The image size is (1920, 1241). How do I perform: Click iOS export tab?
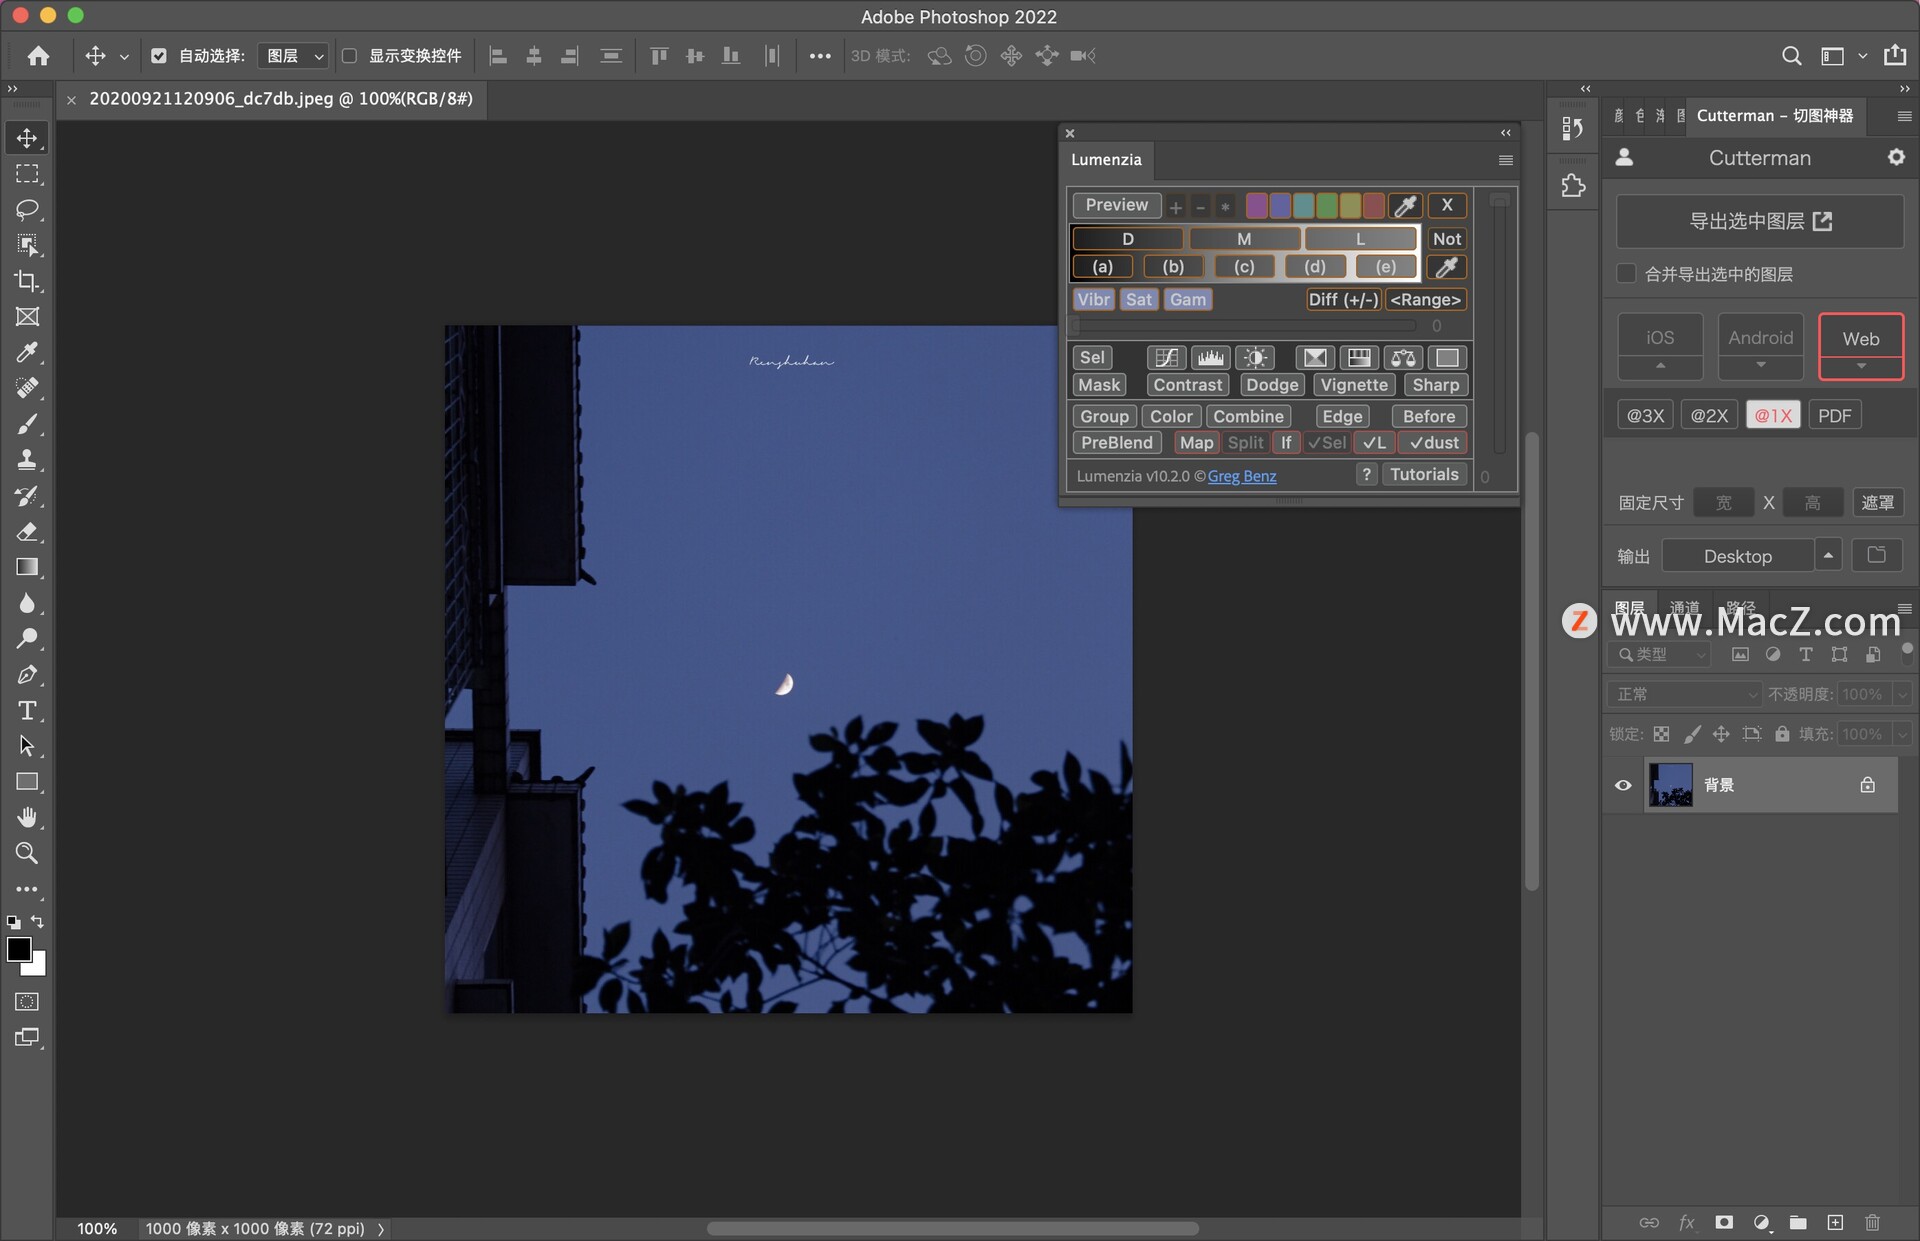(x=1660, y=336)
